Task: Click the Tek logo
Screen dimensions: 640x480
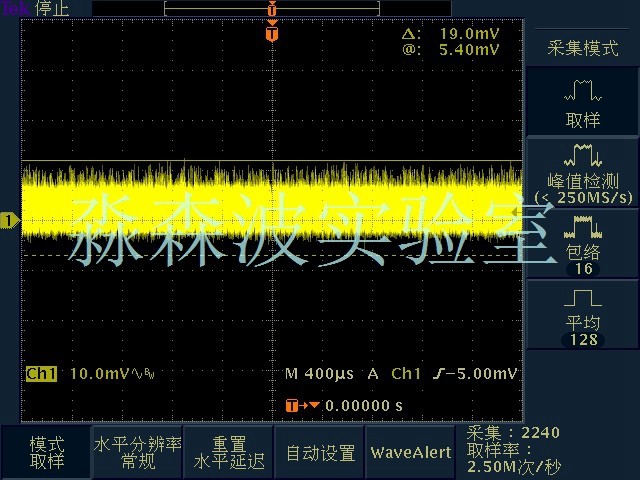Action: [16, 8]
